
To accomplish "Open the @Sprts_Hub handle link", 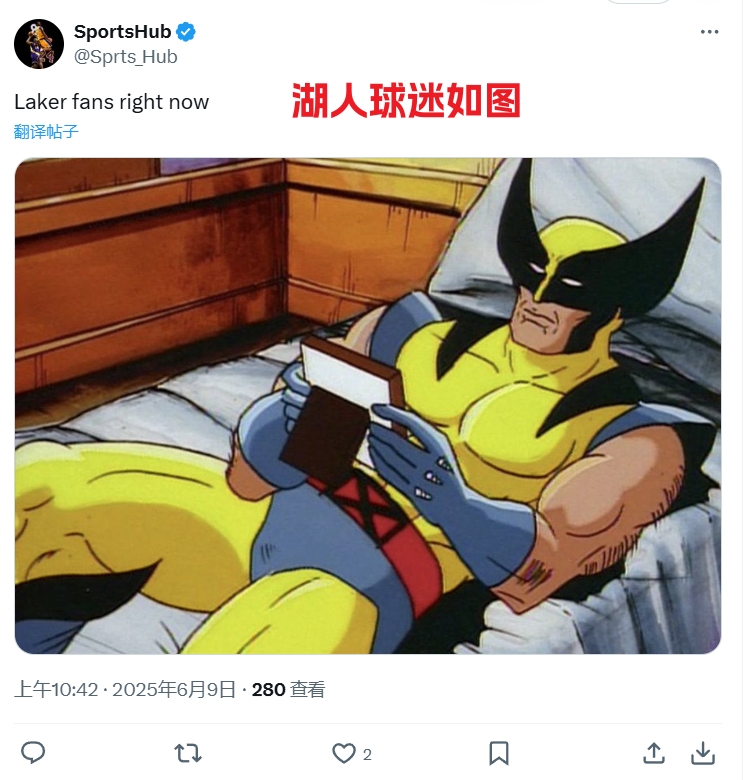I will point(125,57).
